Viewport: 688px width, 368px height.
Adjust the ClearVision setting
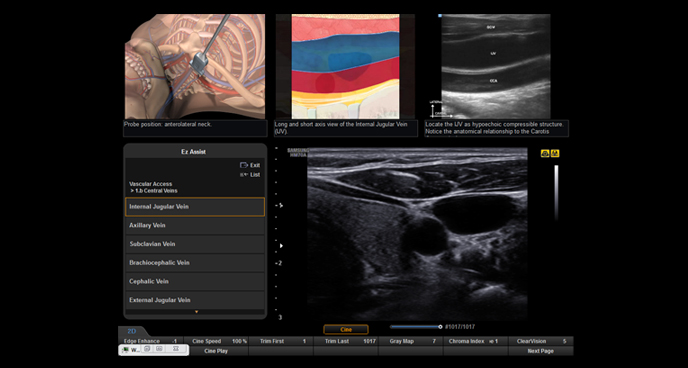(x=541, y=341)
